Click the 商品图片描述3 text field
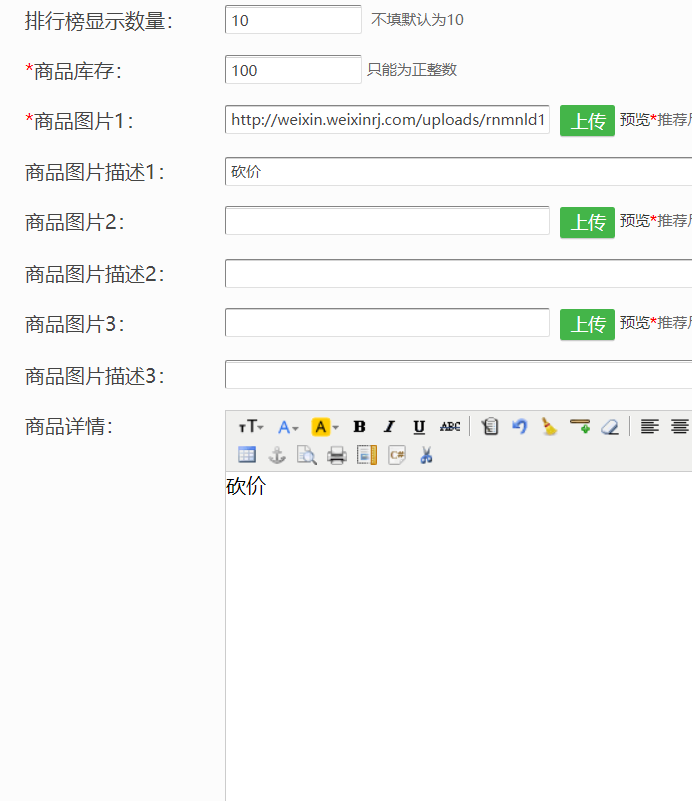The image size is (692, 801). tap(458, 374)
